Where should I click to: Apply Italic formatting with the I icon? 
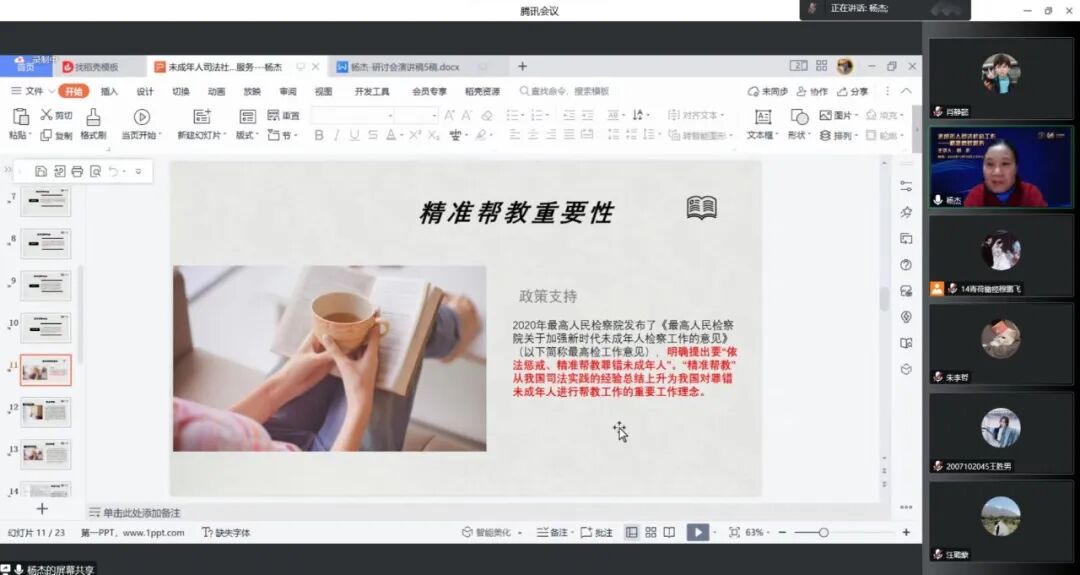(337, 136)
